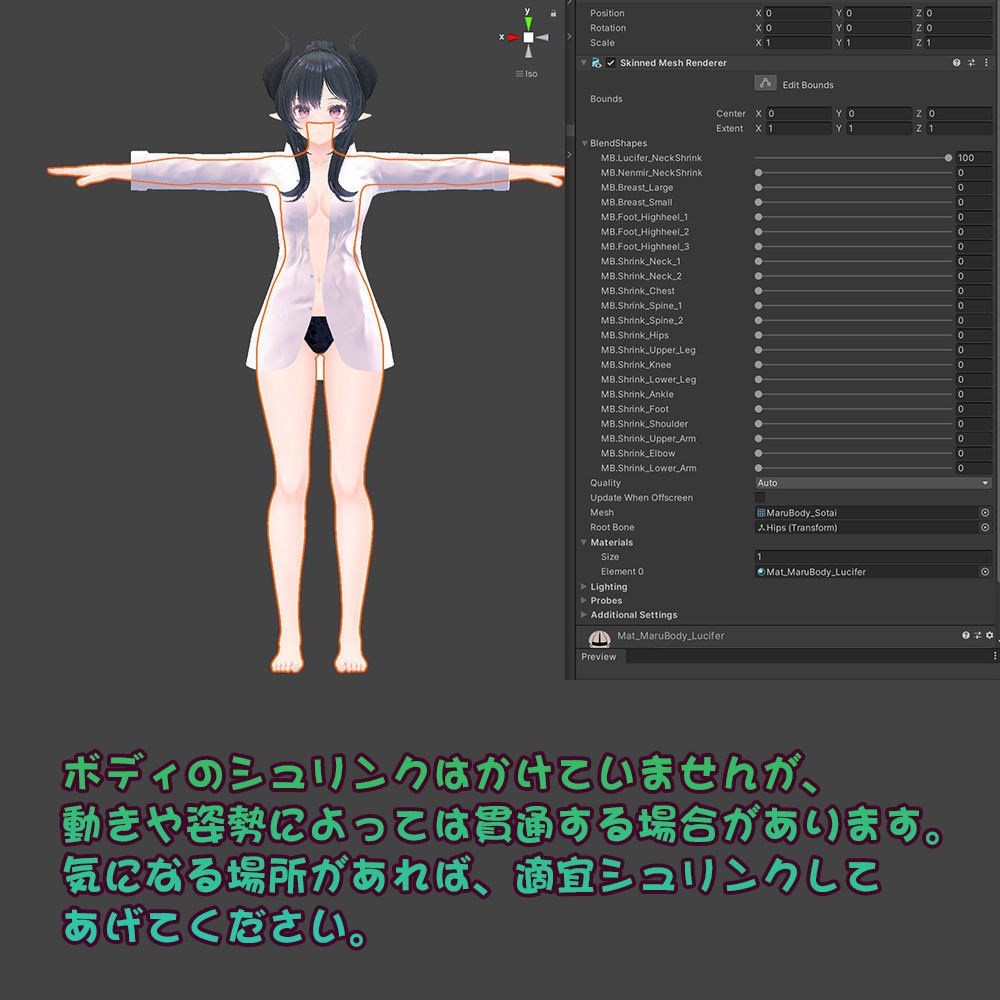Open the Mesh object picker circle

pyautogui.click(x=985, y=513)
